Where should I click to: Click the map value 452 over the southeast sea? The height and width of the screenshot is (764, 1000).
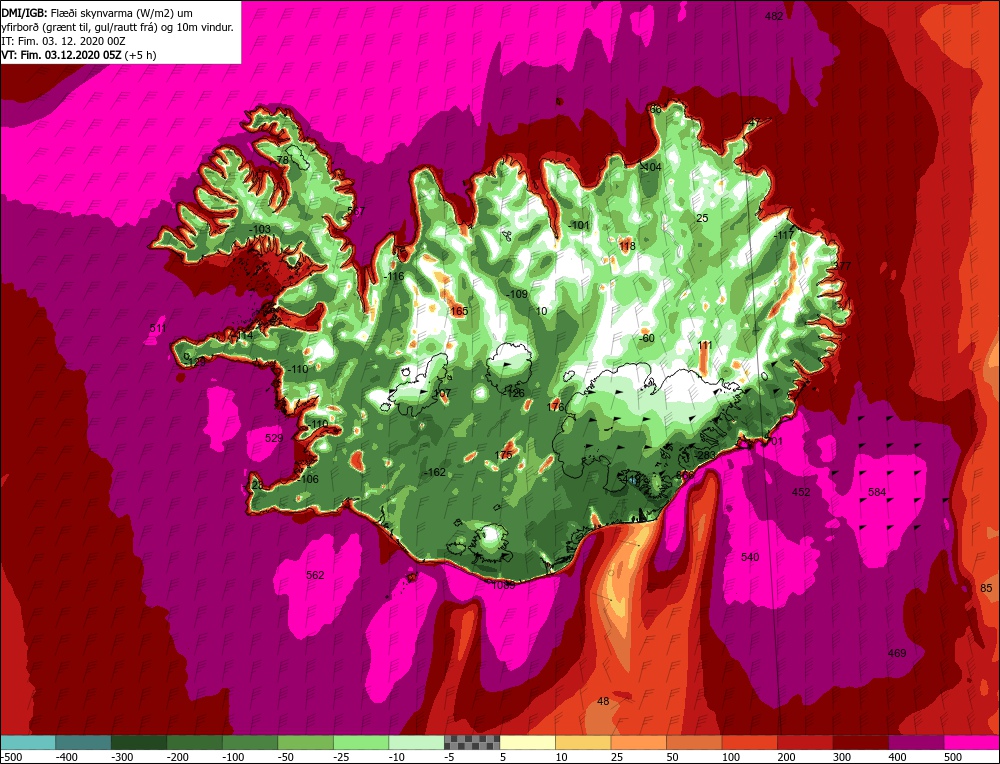click(800, 492)
